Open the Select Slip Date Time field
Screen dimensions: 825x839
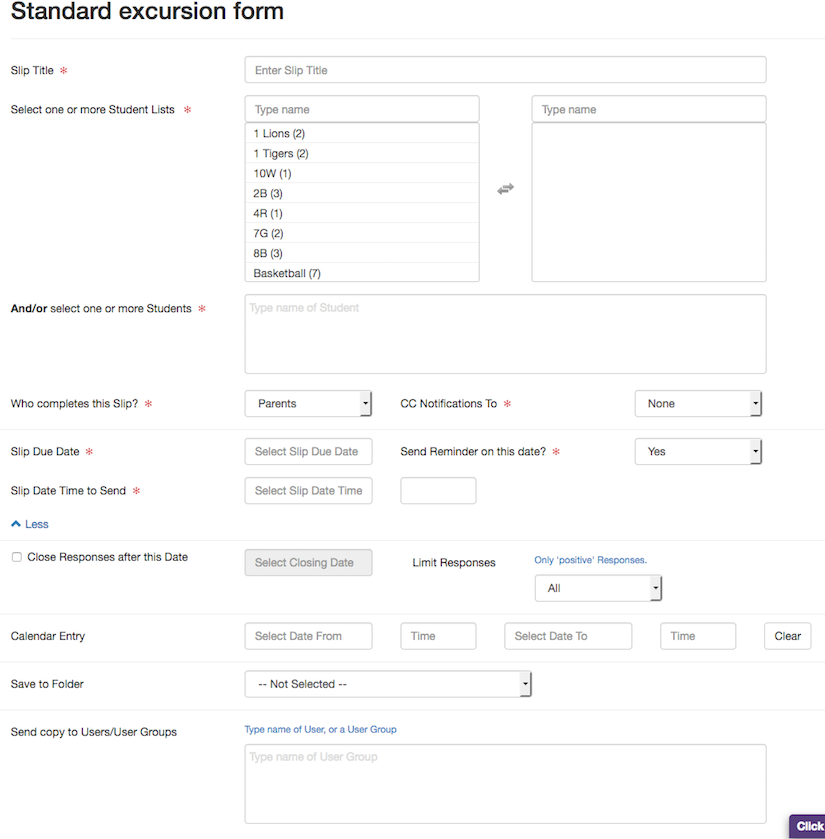coord(309,491)
